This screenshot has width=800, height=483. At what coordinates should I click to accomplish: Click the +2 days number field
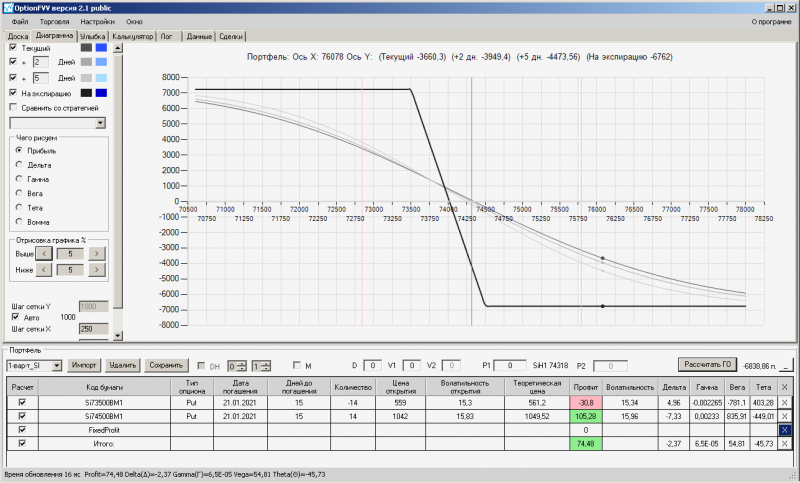tap(40, 62)
